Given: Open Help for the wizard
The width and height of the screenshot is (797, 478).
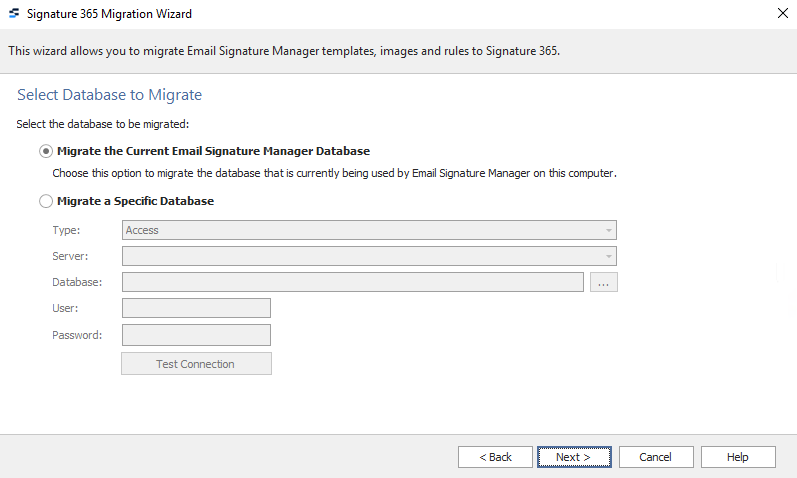Looking at the screenshot, I should coord(738,457).
